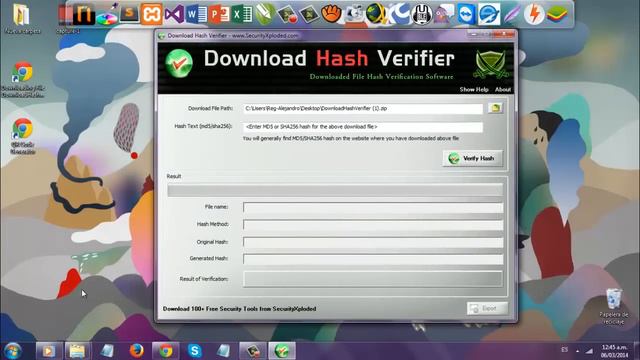This screenshot has height=360, width=640.
Task: Launch TeamViewer from the top dock
Action: pos(466,14)
